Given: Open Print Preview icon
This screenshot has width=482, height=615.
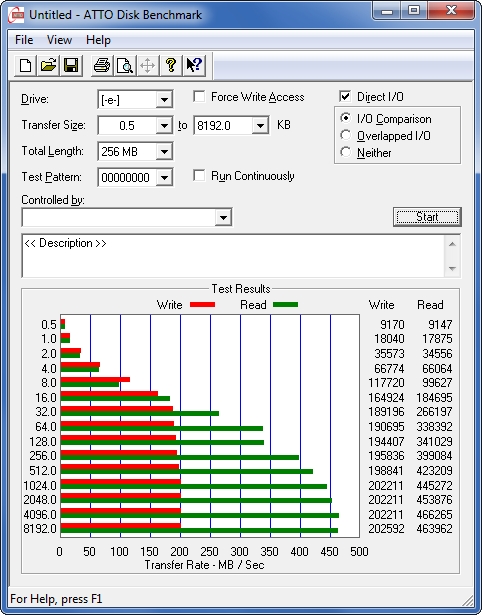Looking at the screenshot, I should pyautogui.click(x=125, y=65).
